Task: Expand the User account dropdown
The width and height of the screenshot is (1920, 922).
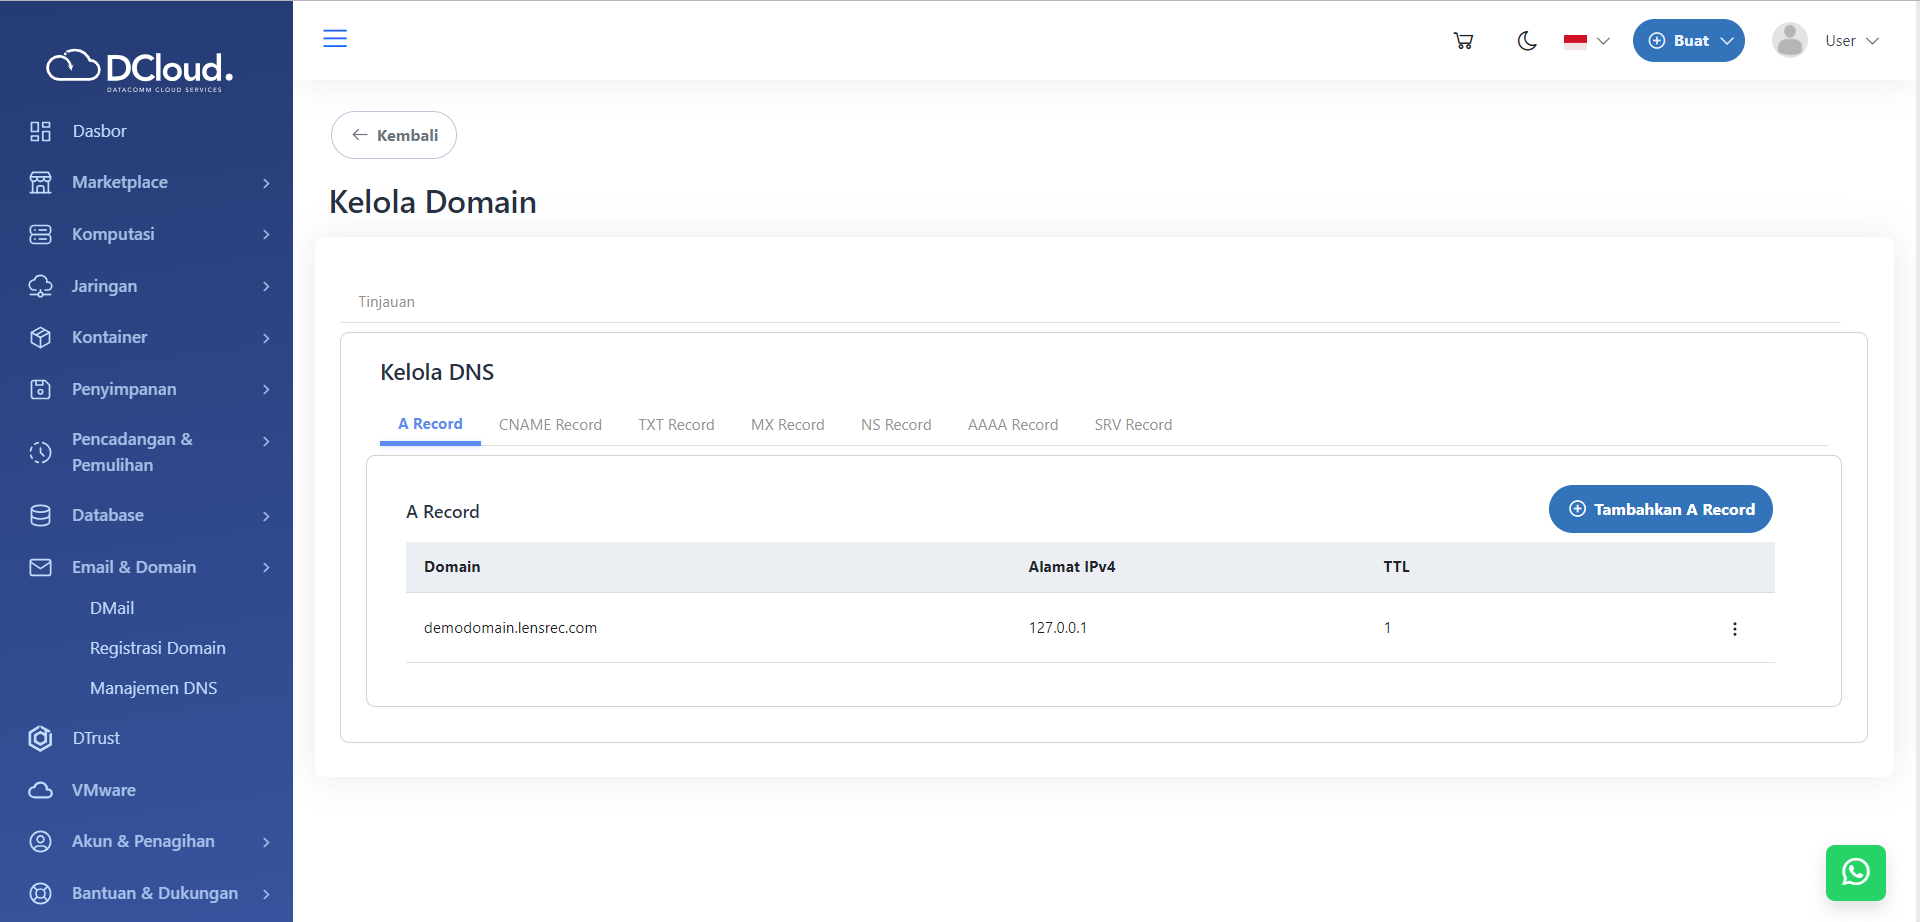Action: pos(1826,41)
